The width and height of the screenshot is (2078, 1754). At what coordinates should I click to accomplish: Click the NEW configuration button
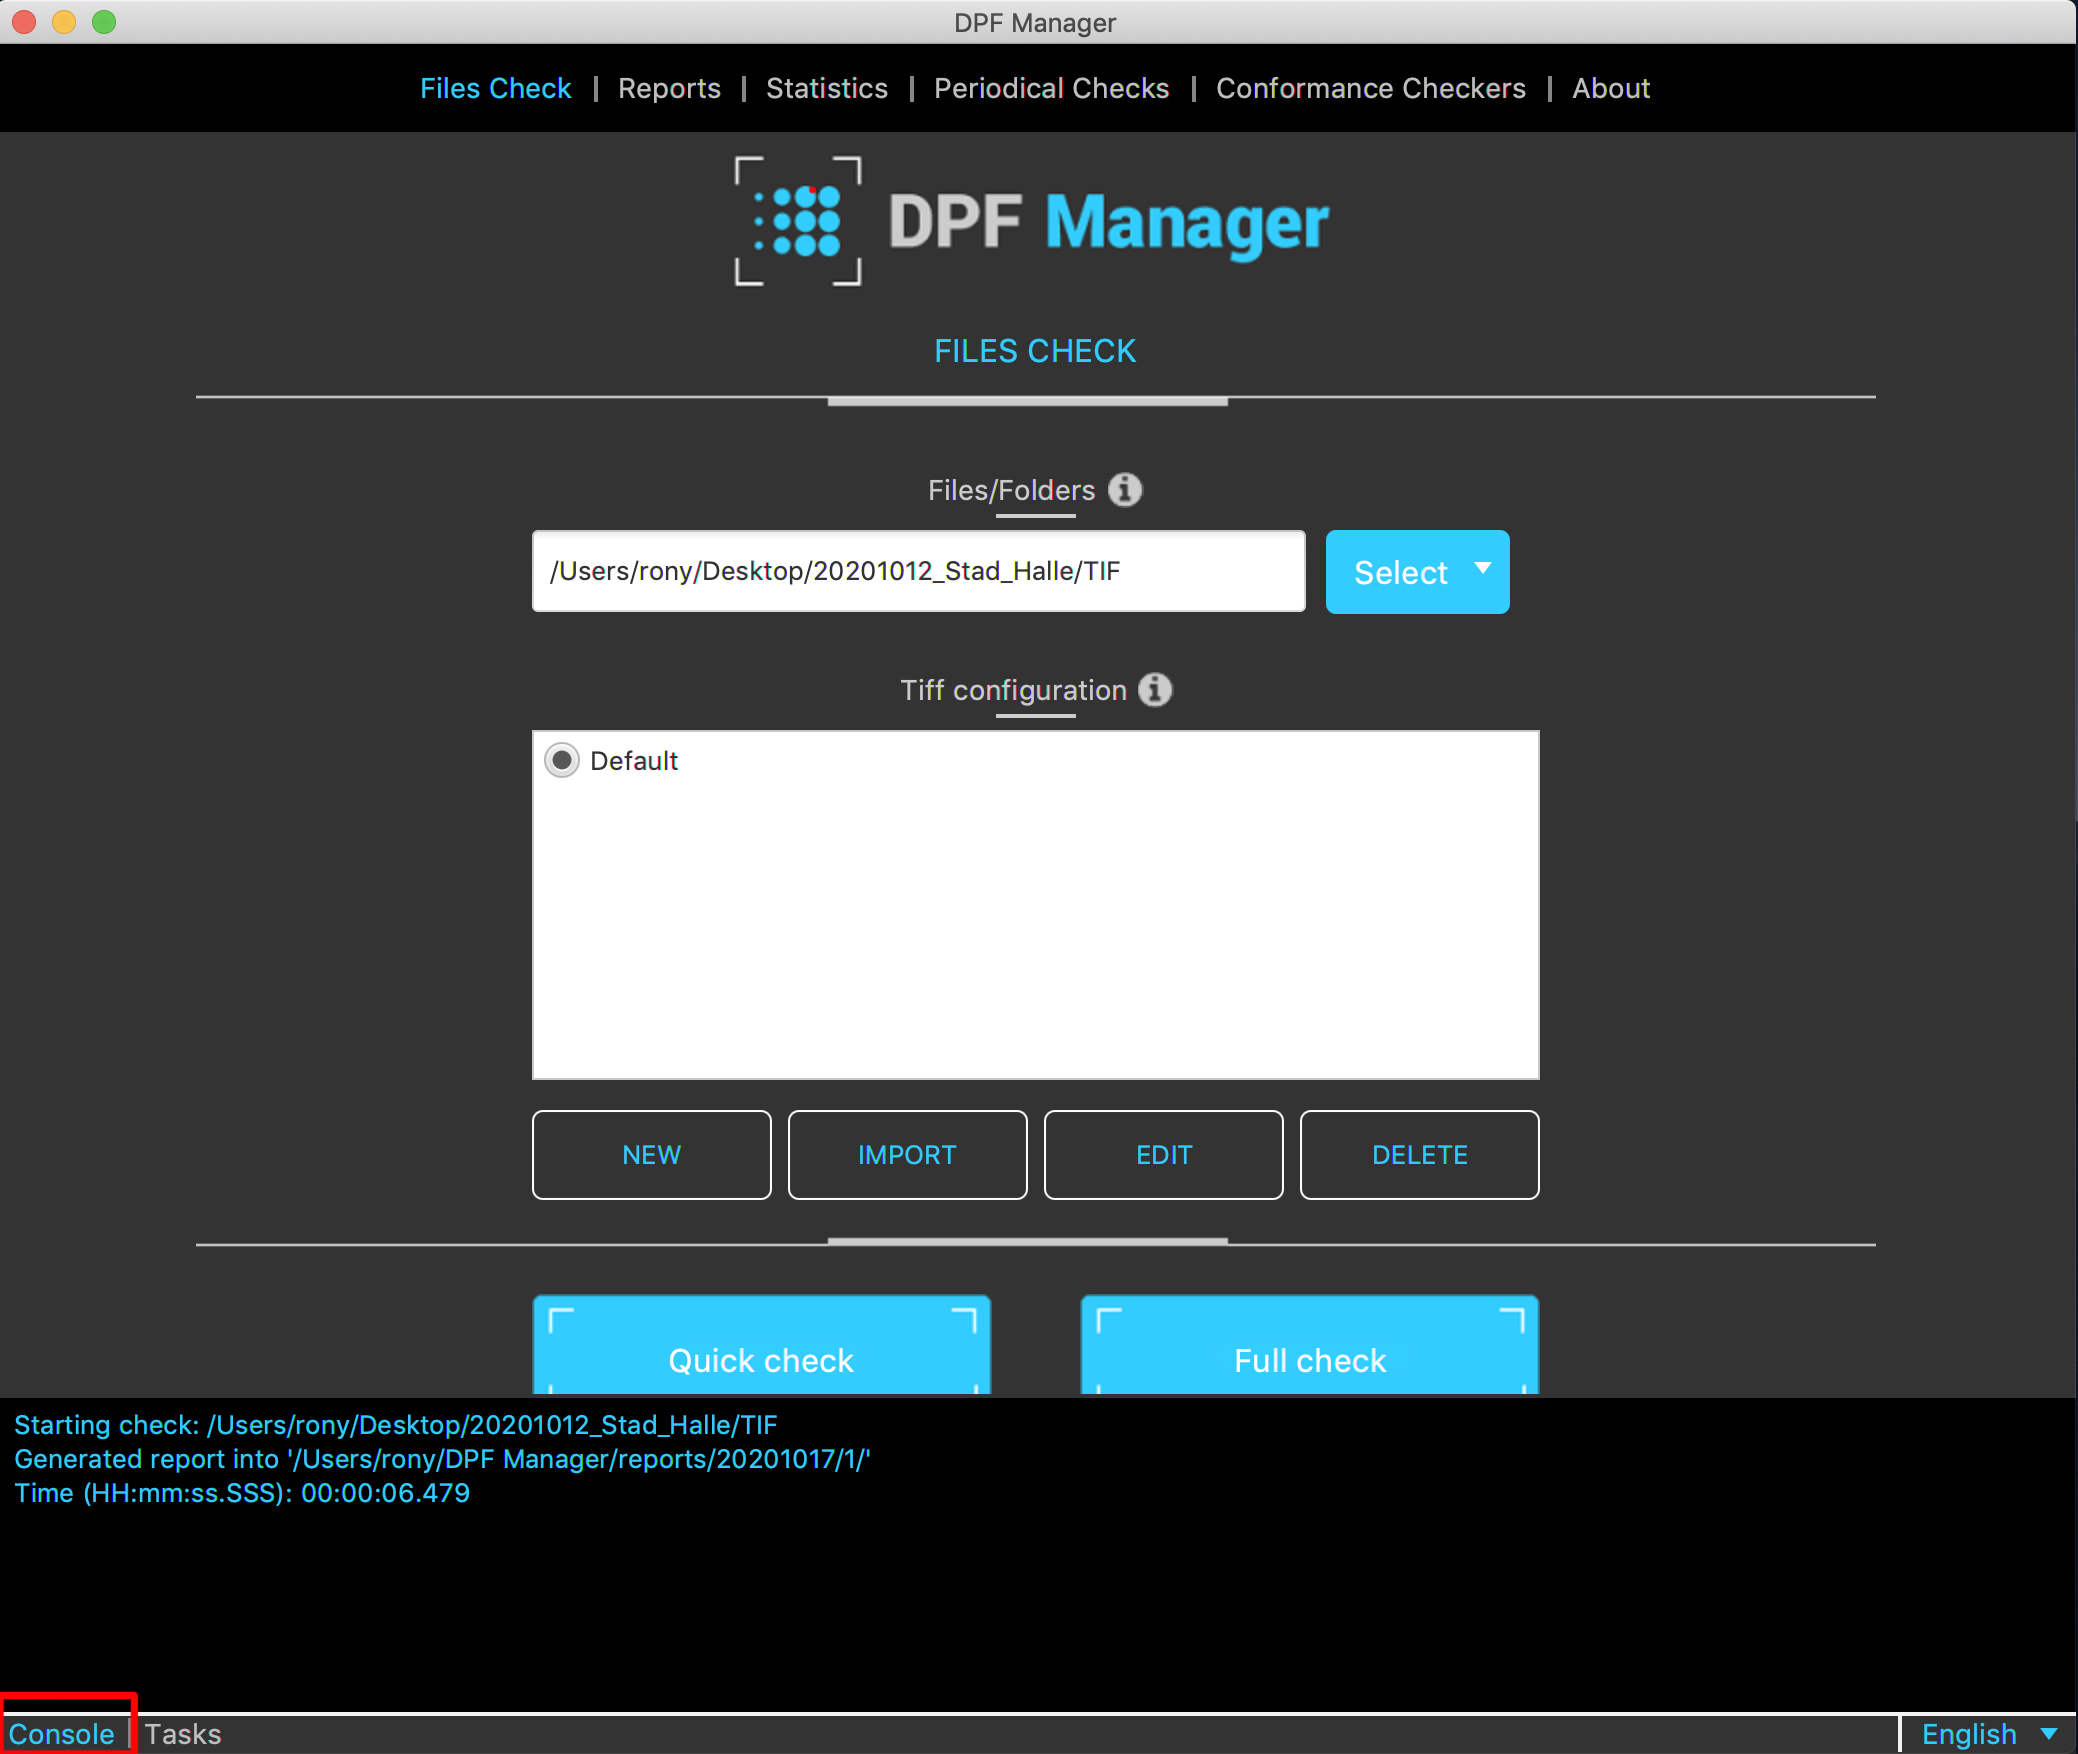coord(651,1155)
